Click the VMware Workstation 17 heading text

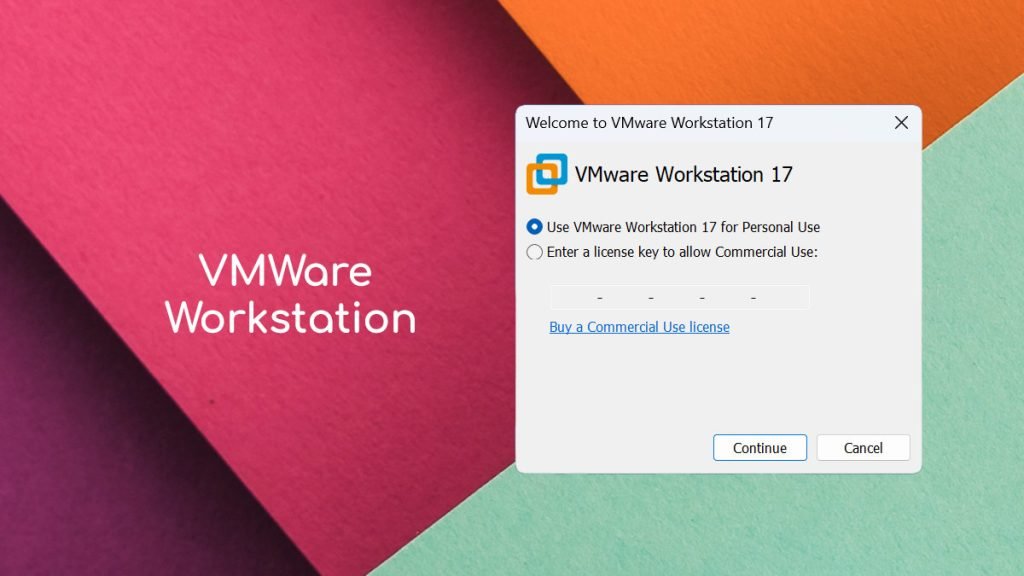pyautogui.click(x=683, y=174)
